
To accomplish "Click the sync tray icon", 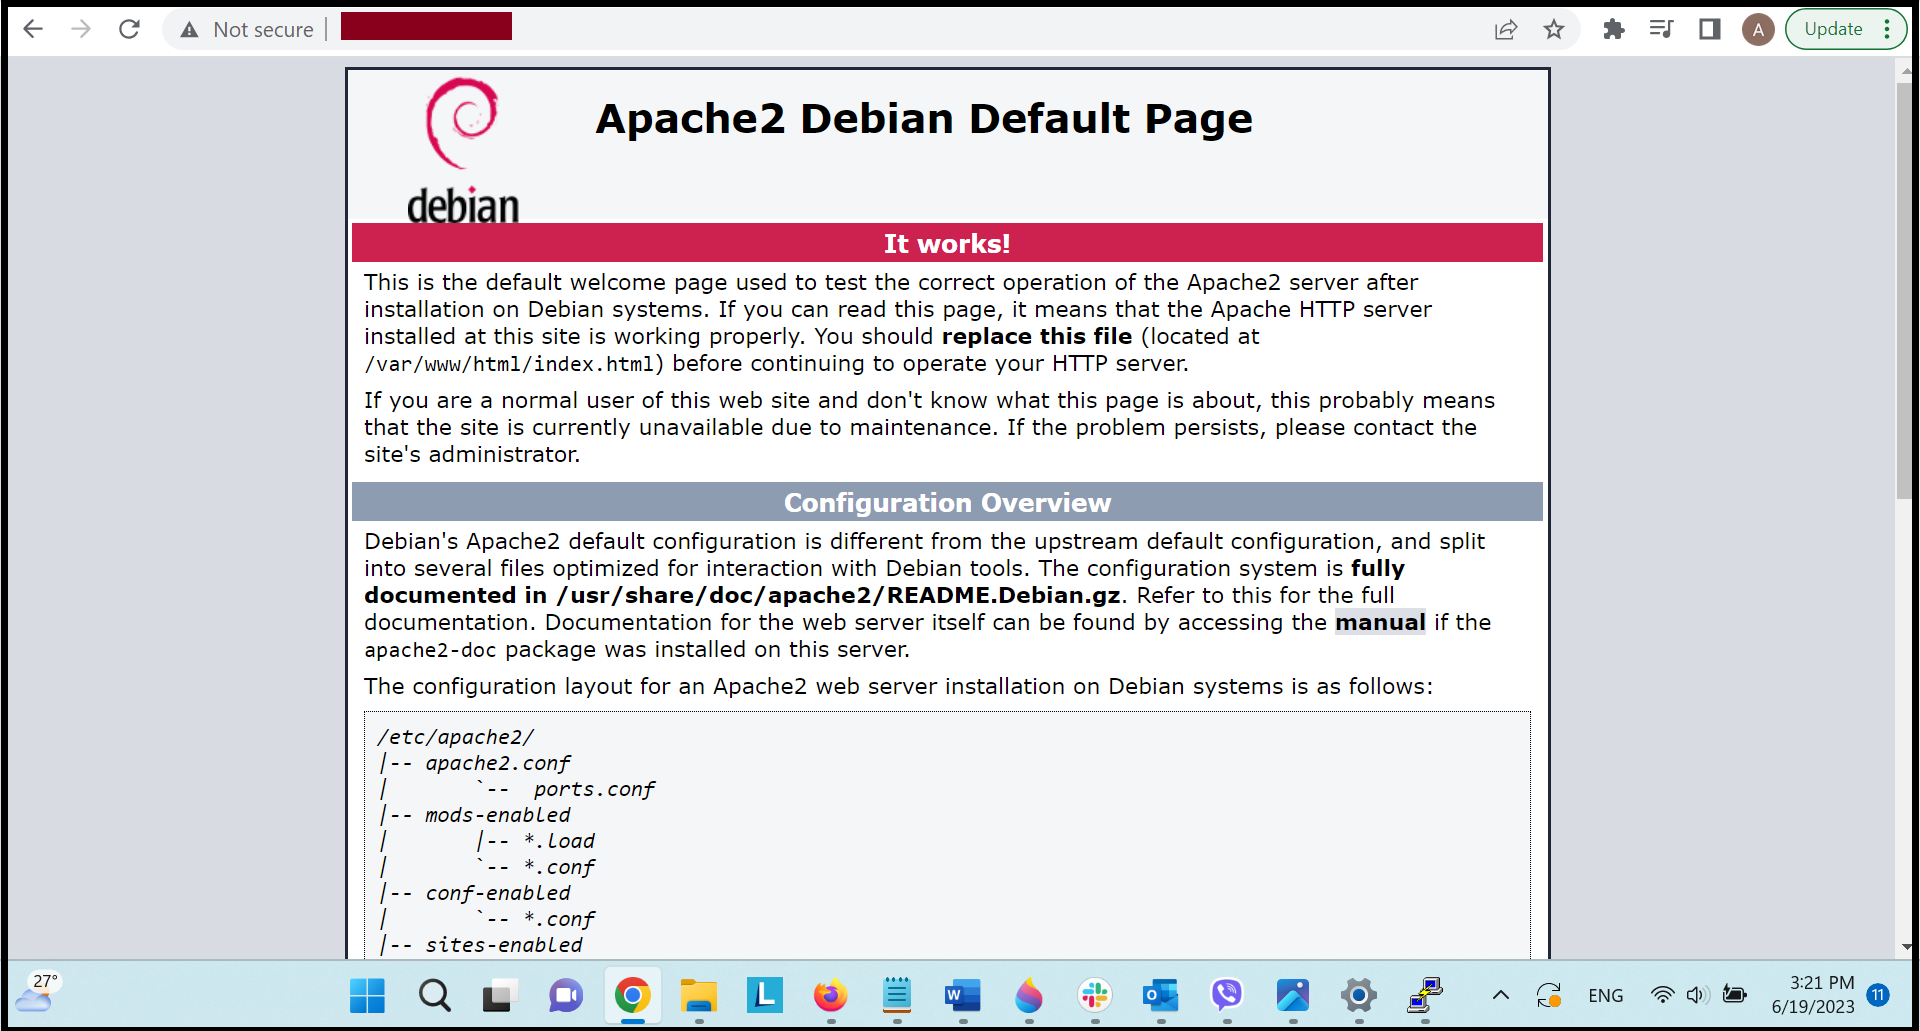I will tap(1549, 995).
